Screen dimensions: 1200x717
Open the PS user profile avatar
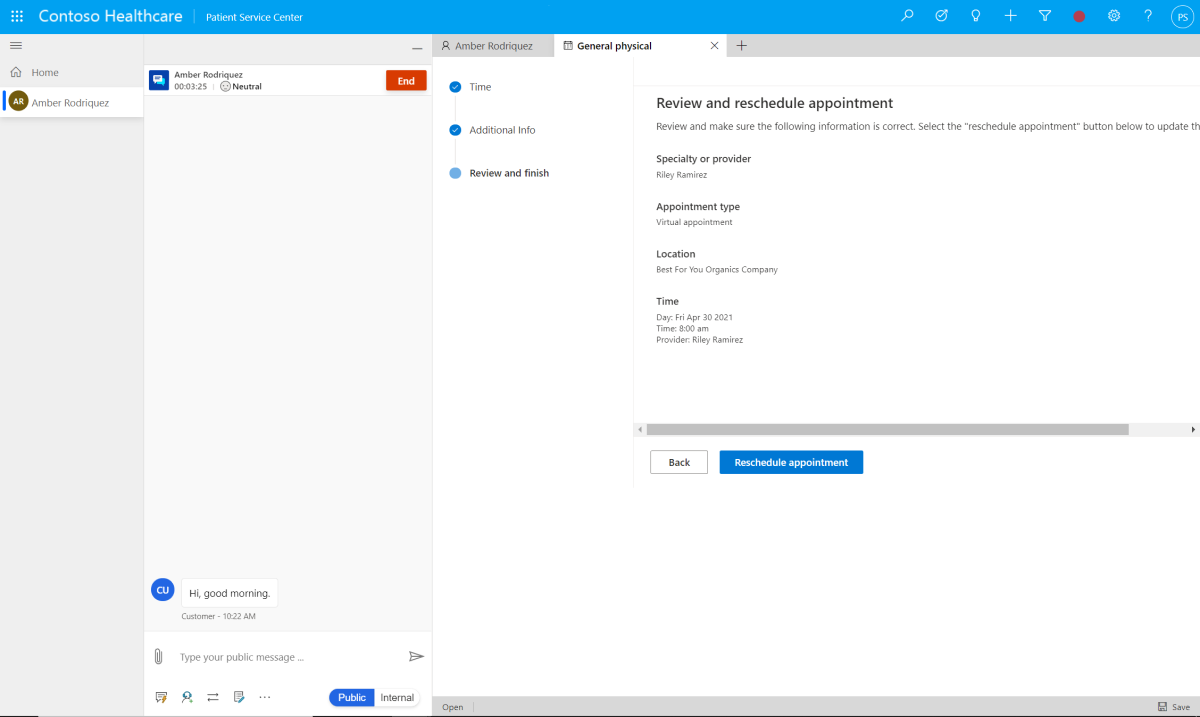point(1182,17)
